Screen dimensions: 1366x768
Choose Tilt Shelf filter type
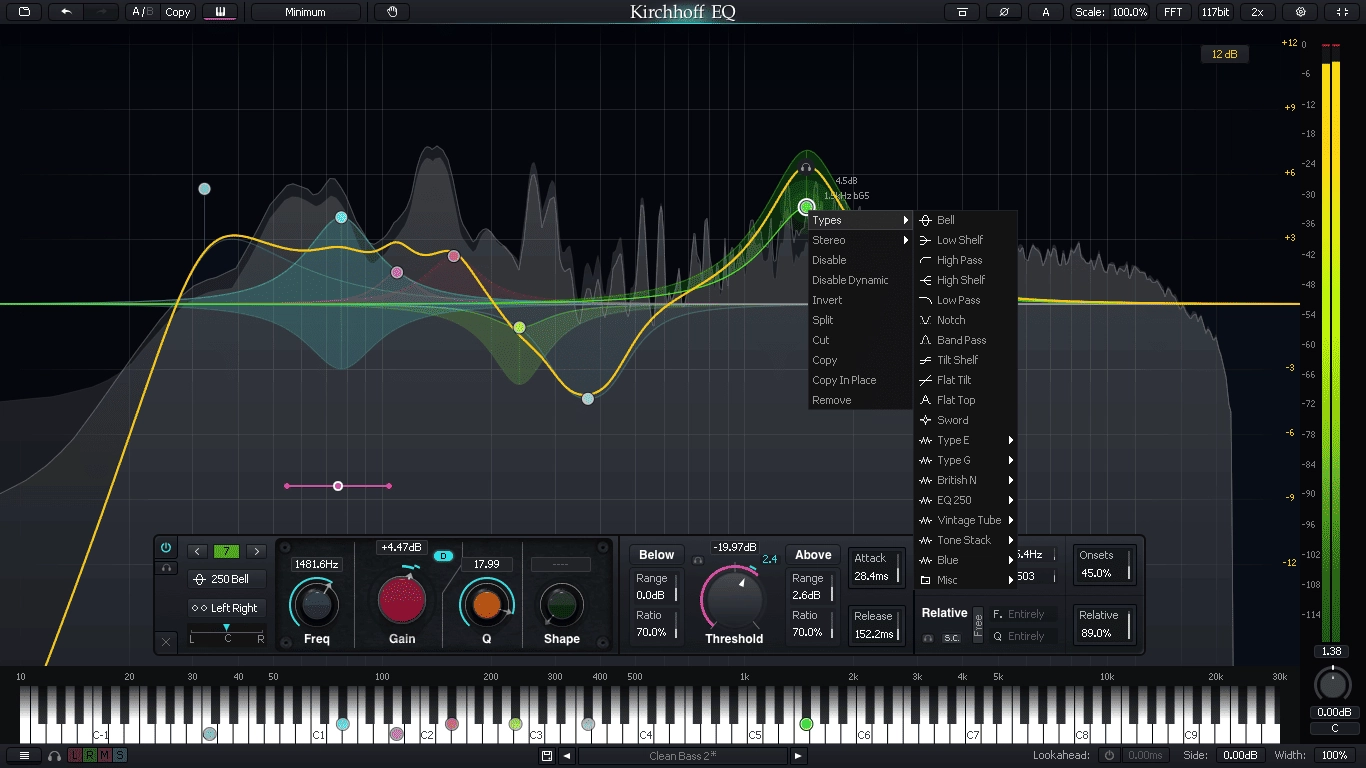(x=965, y=360)
